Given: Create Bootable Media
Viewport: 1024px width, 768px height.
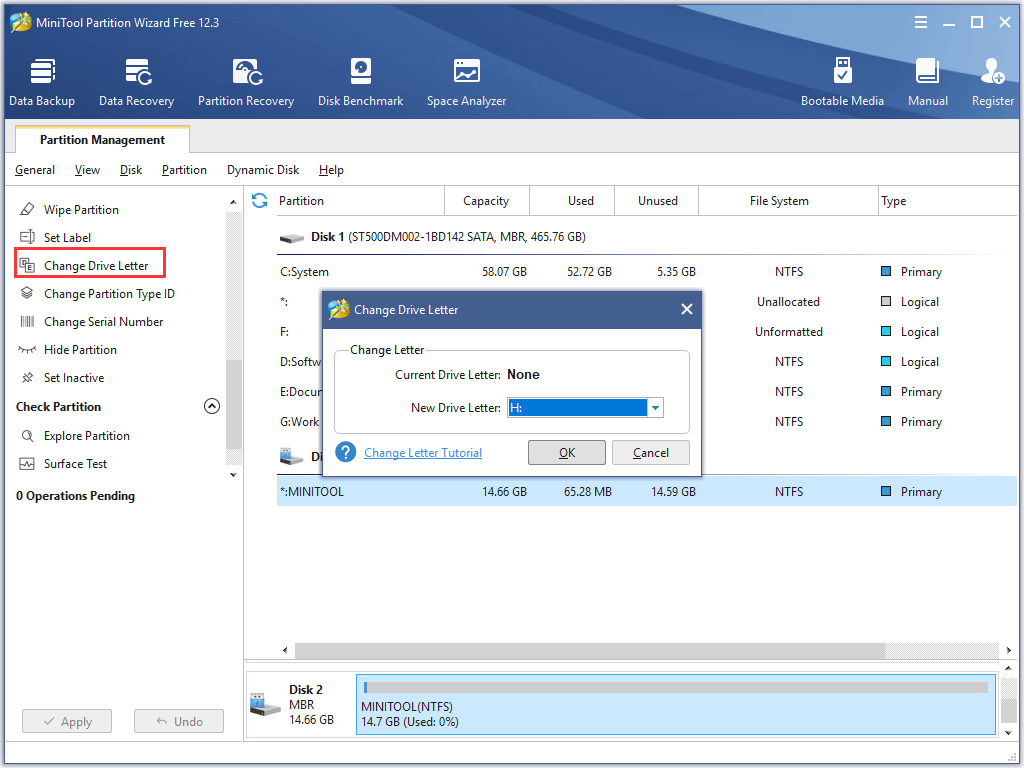Looking at the screenshot, I should point(842,82).
